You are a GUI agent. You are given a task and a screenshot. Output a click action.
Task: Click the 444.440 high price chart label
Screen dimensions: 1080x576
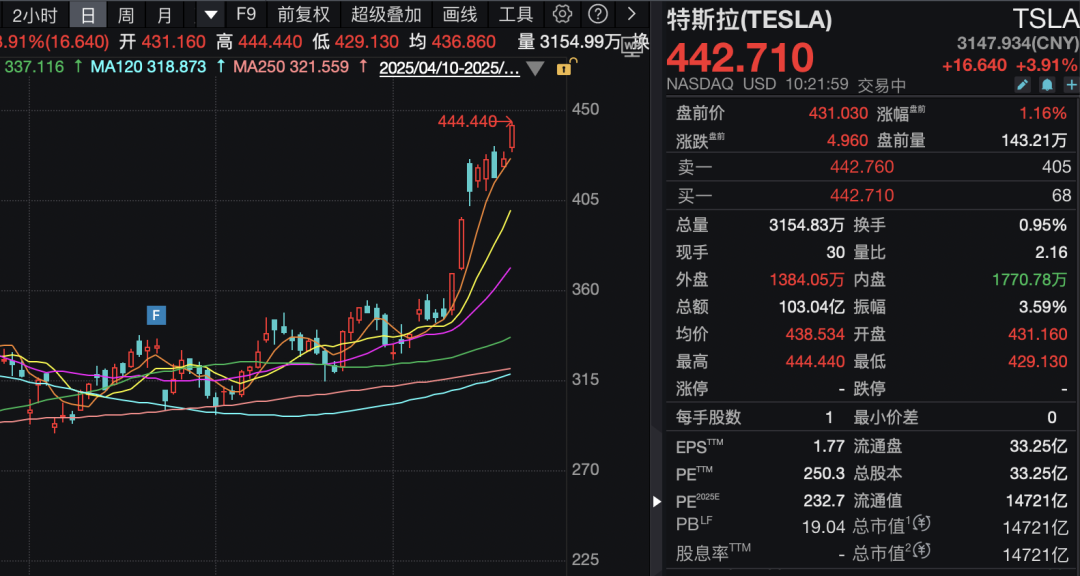468,121
